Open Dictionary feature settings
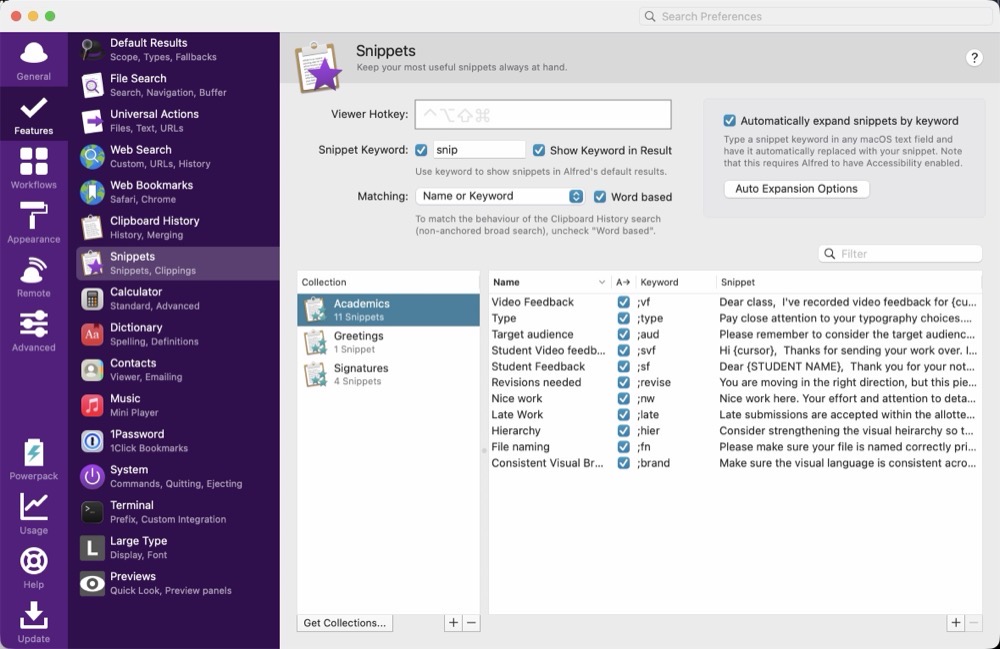The height and width of the screenshot is (649, 1000). (x=177, y=334)
